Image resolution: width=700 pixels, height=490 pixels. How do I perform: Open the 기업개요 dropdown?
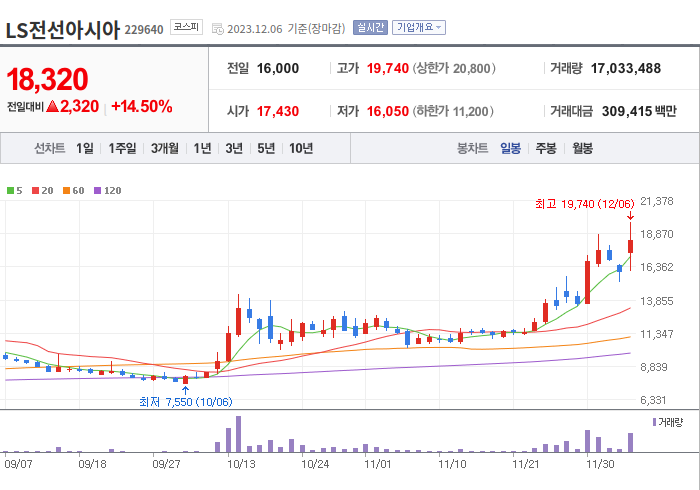[419, 28]
